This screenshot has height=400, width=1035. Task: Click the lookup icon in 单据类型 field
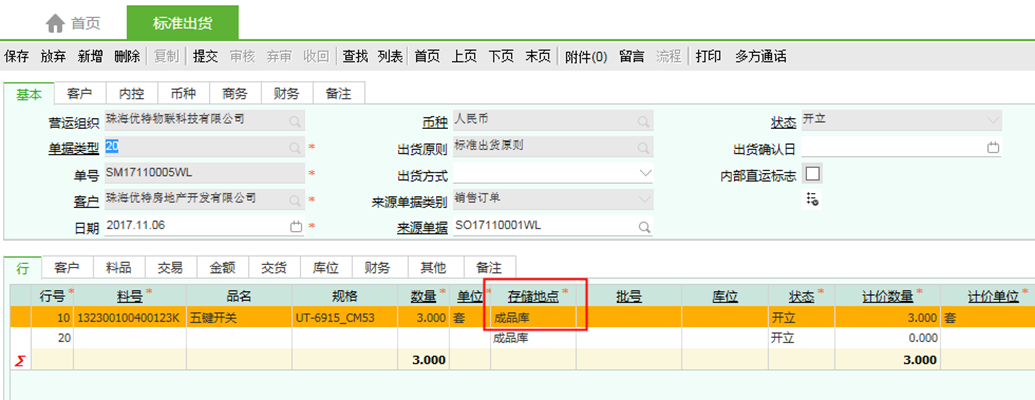[x=295, y=147]
